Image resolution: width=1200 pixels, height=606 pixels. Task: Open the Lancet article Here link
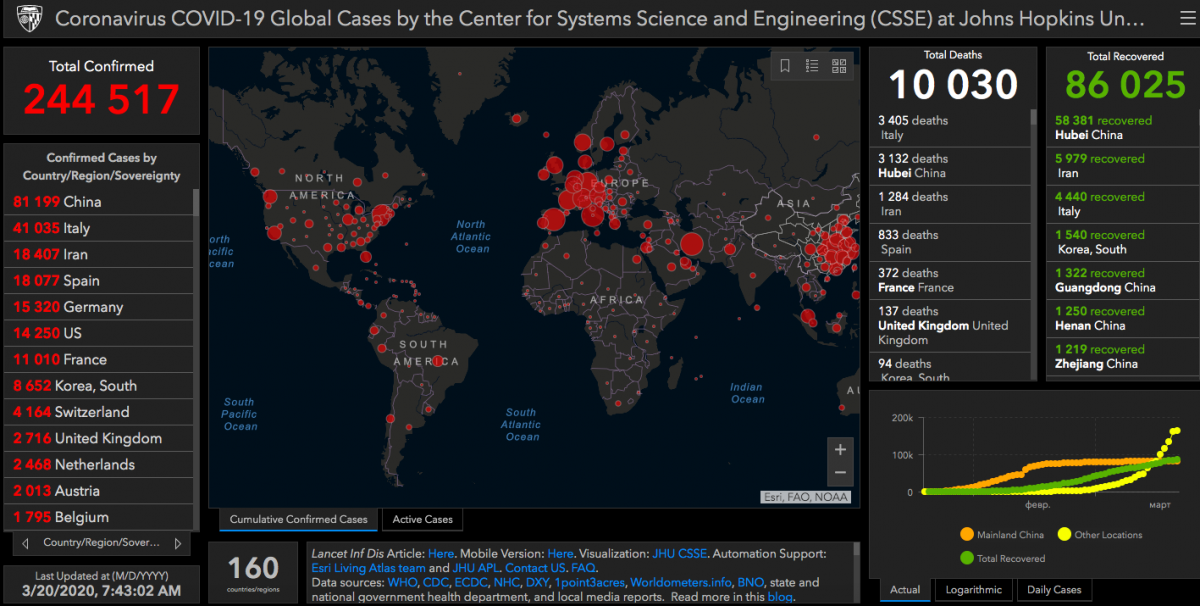[x=441, y=553]
